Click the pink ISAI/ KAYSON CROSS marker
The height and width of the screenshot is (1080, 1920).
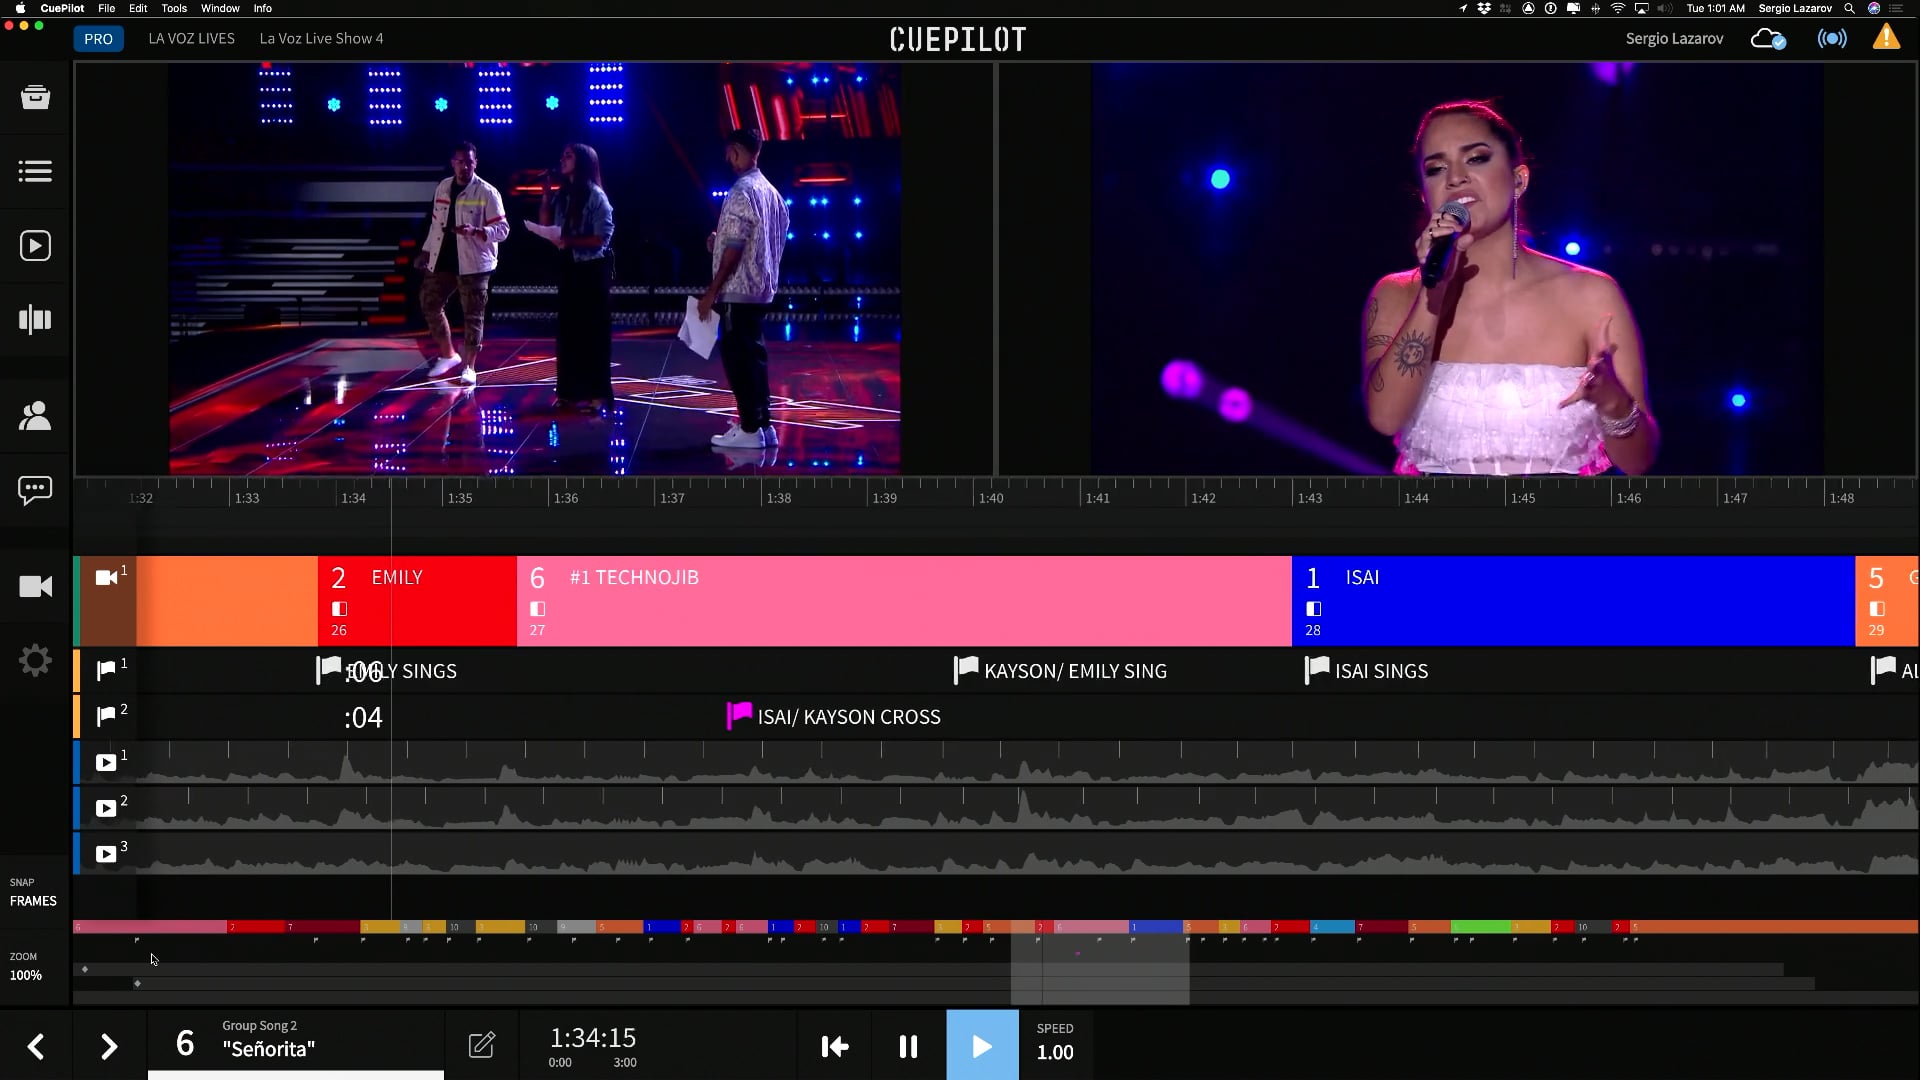click(834, 716)
